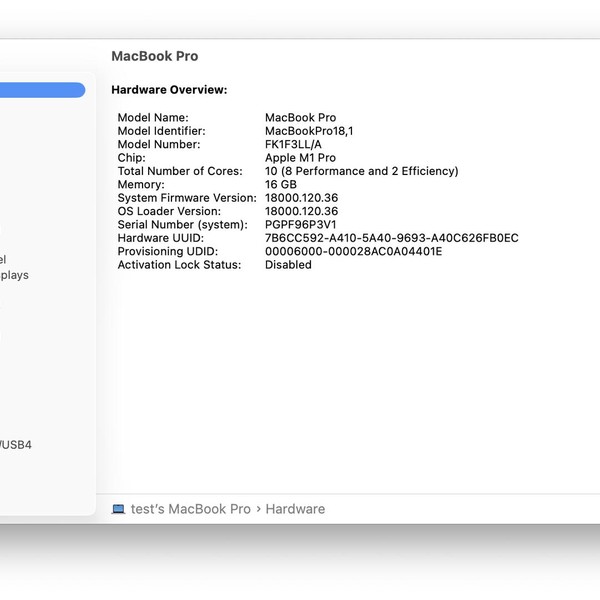This screenshot has width=600, height=600.
Task: Select the value "MacBookPro18,1"
Action: click(x=309, y=131)
